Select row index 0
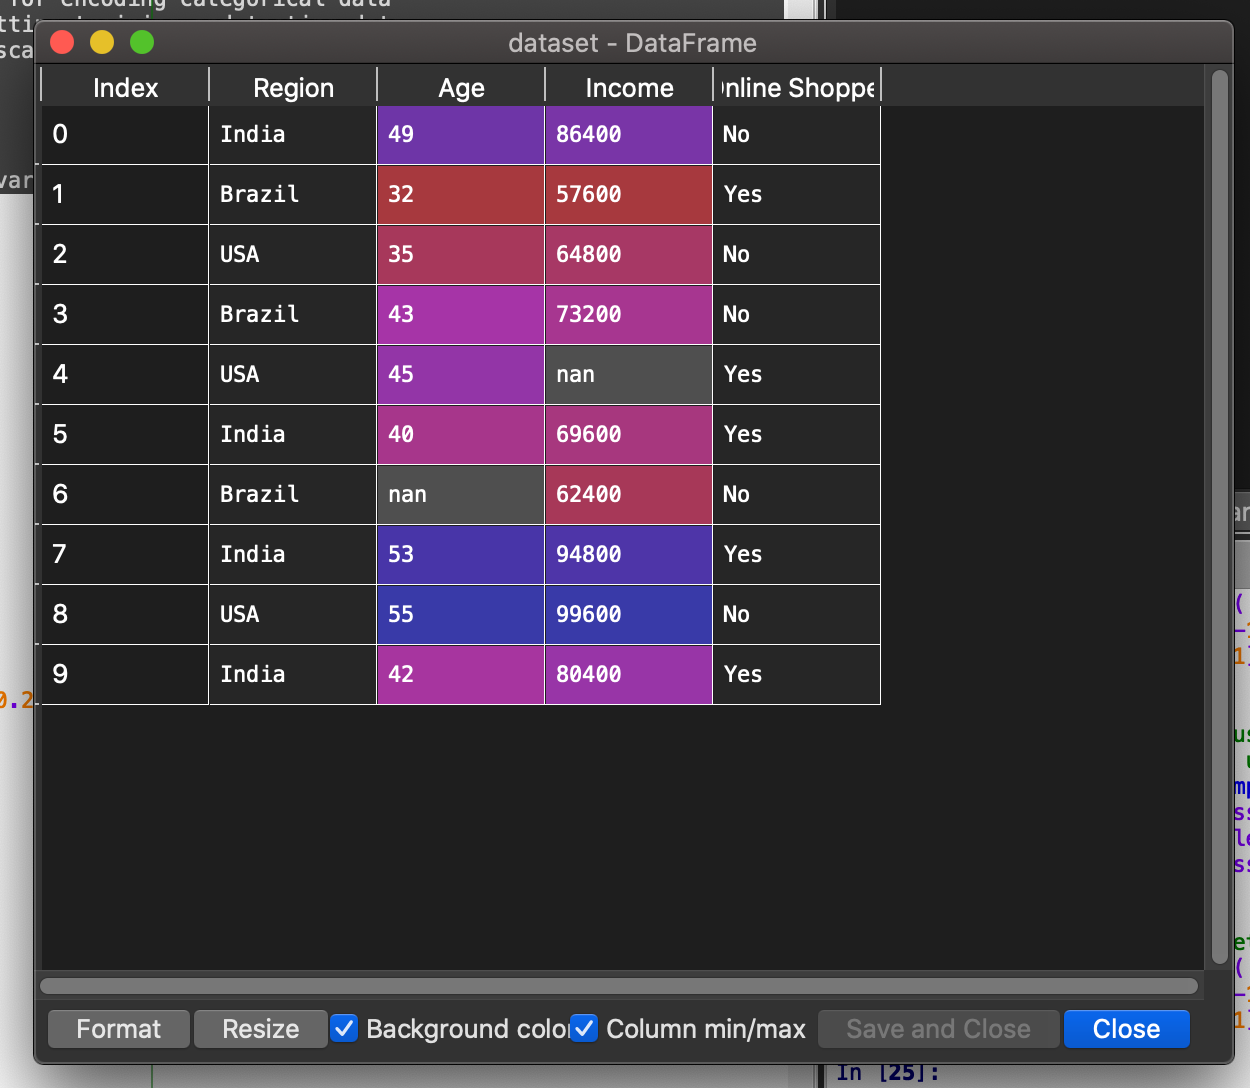This screenshot has height=1088, width=1250. (124, 135)
